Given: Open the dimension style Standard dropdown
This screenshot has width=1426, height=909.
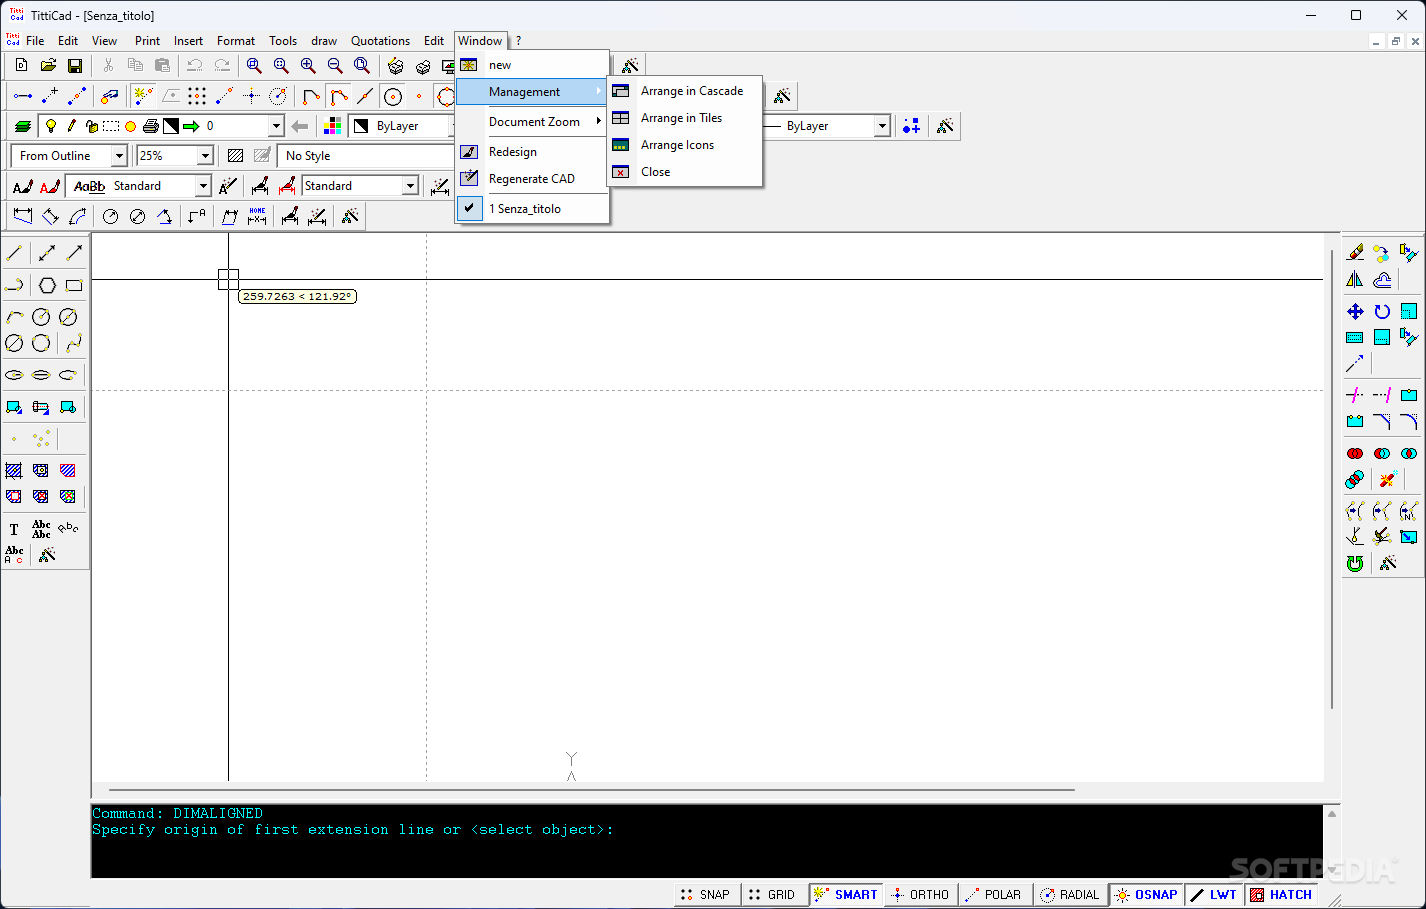Looking at the screenshot, I should pos(410,186).
